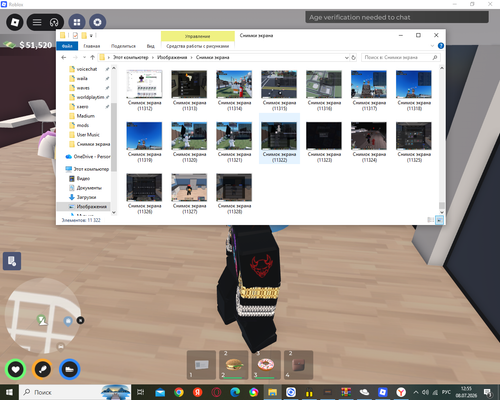Select thumbnail Снимок экрана (11324)
Viewport: 500px width, 400px height.
pos(369,142)
